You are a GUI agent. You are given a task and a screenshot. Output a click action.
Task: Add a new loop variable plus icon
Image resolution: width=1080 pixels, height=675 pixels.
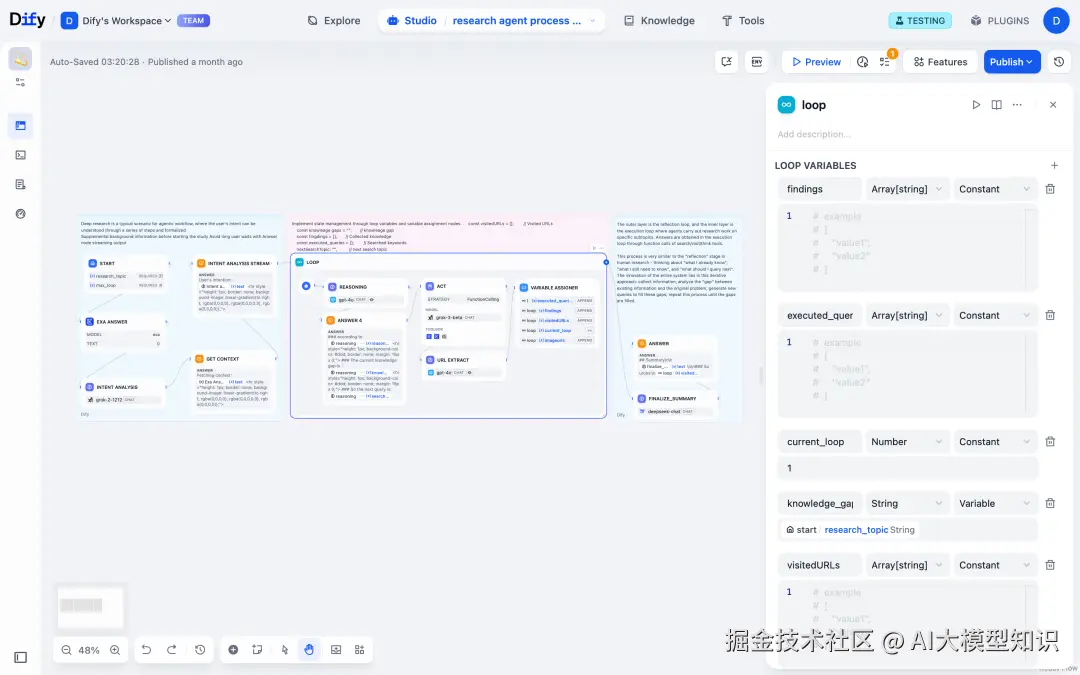coord(1054,165)
